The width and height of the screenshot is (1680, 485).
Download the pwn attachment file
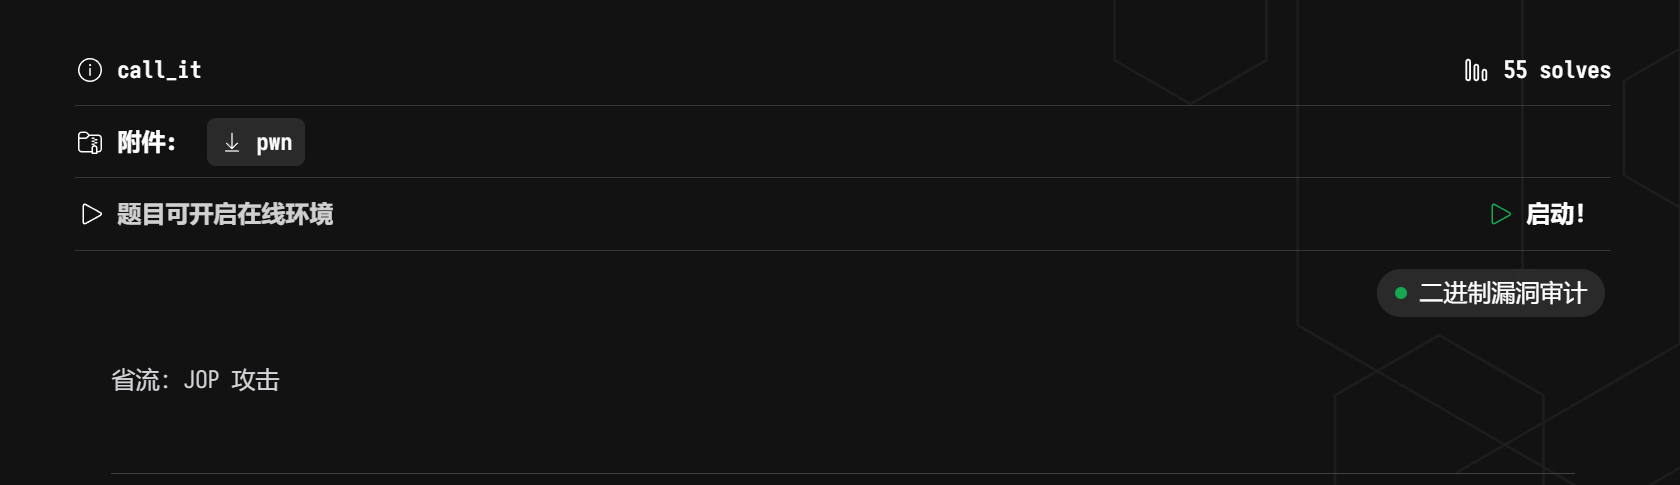(x=256, y=142)
